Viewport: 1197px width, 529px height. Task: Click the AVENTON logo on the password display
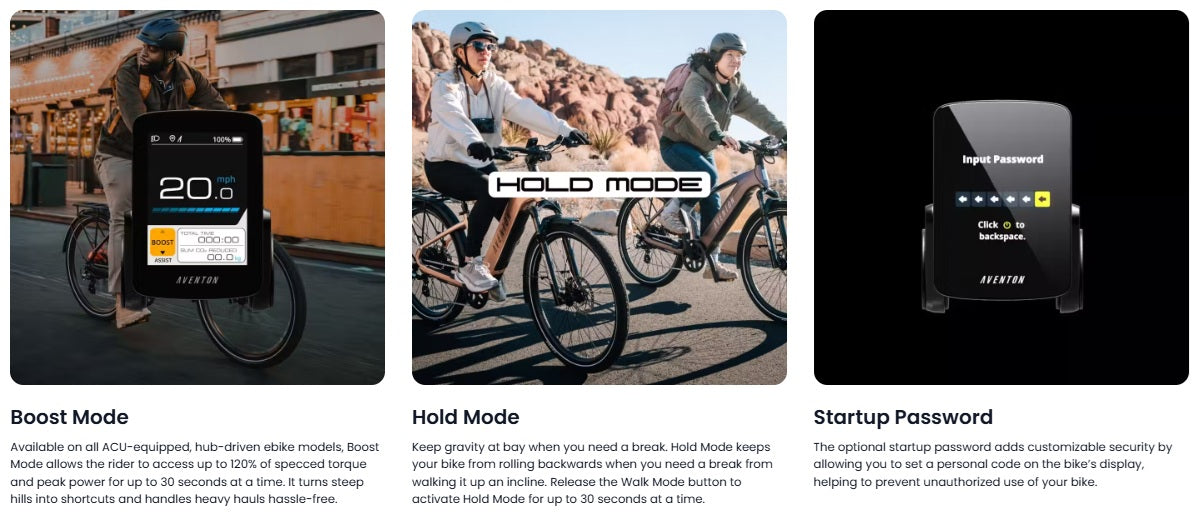click(1002, 280)
